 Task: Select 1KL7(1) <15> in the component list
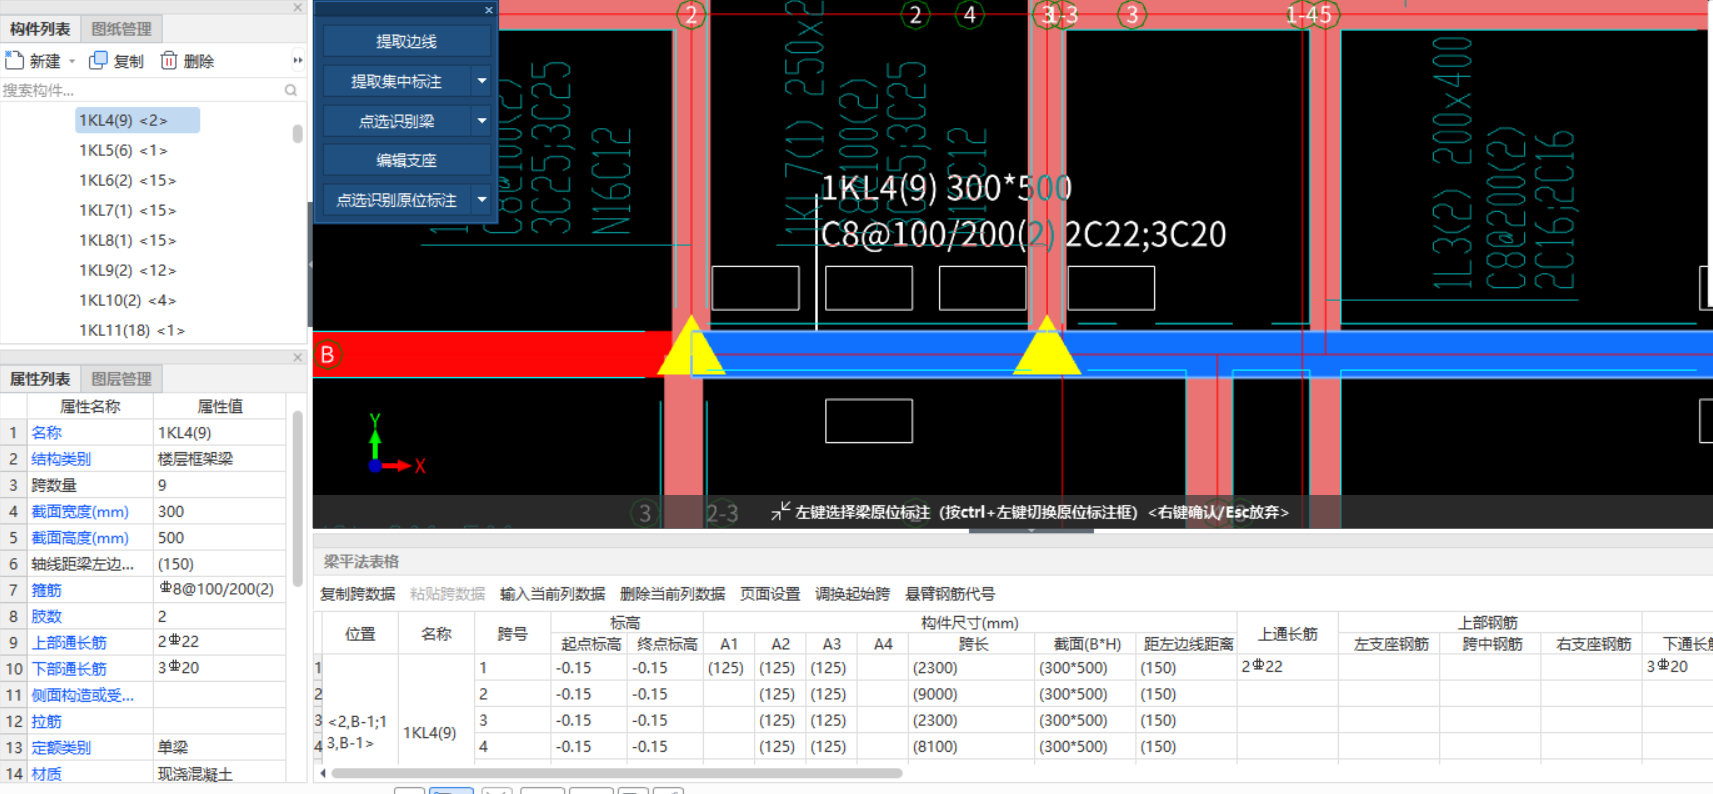pos(127,210)
